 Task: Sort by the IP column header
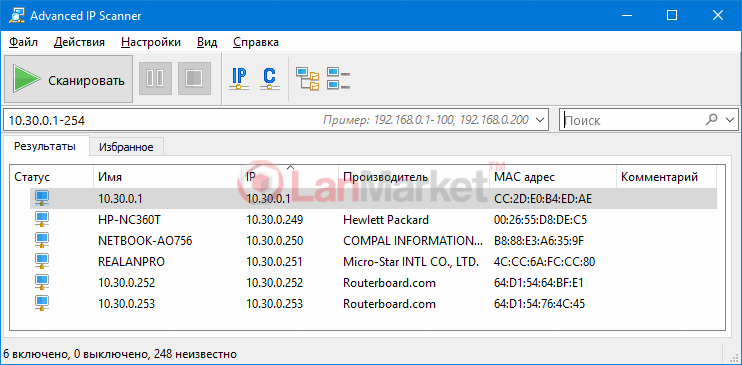tap(290, 177)
